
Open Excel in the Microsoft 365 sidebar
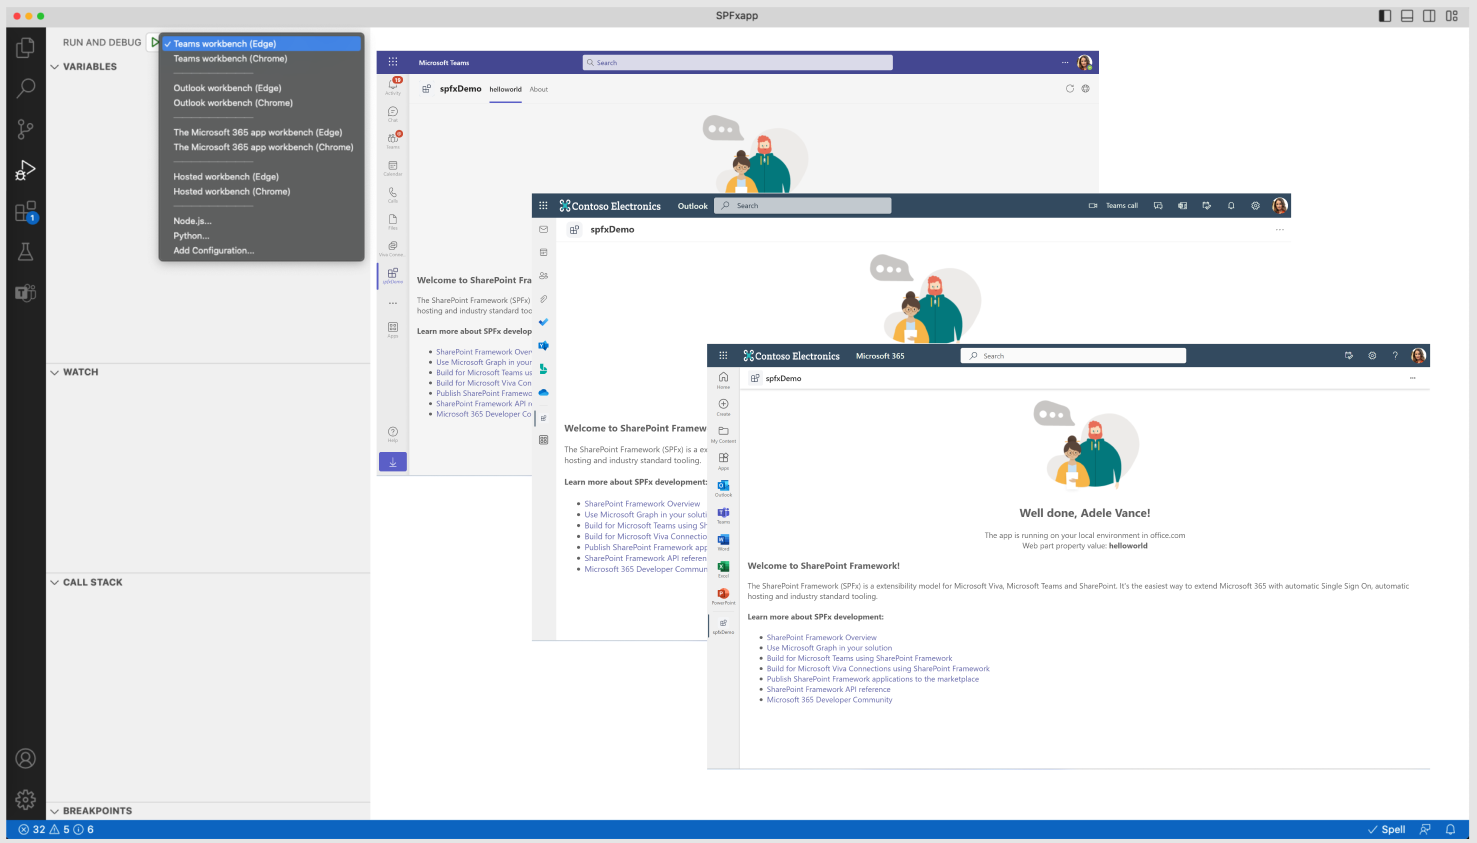pyautogui.click(x=723, y=568)
